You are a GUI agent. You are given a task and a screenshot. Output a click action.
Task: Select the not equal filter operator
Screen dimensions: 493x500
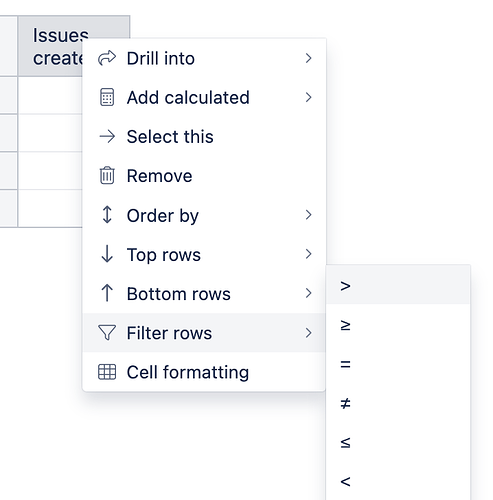coord(398,403)
